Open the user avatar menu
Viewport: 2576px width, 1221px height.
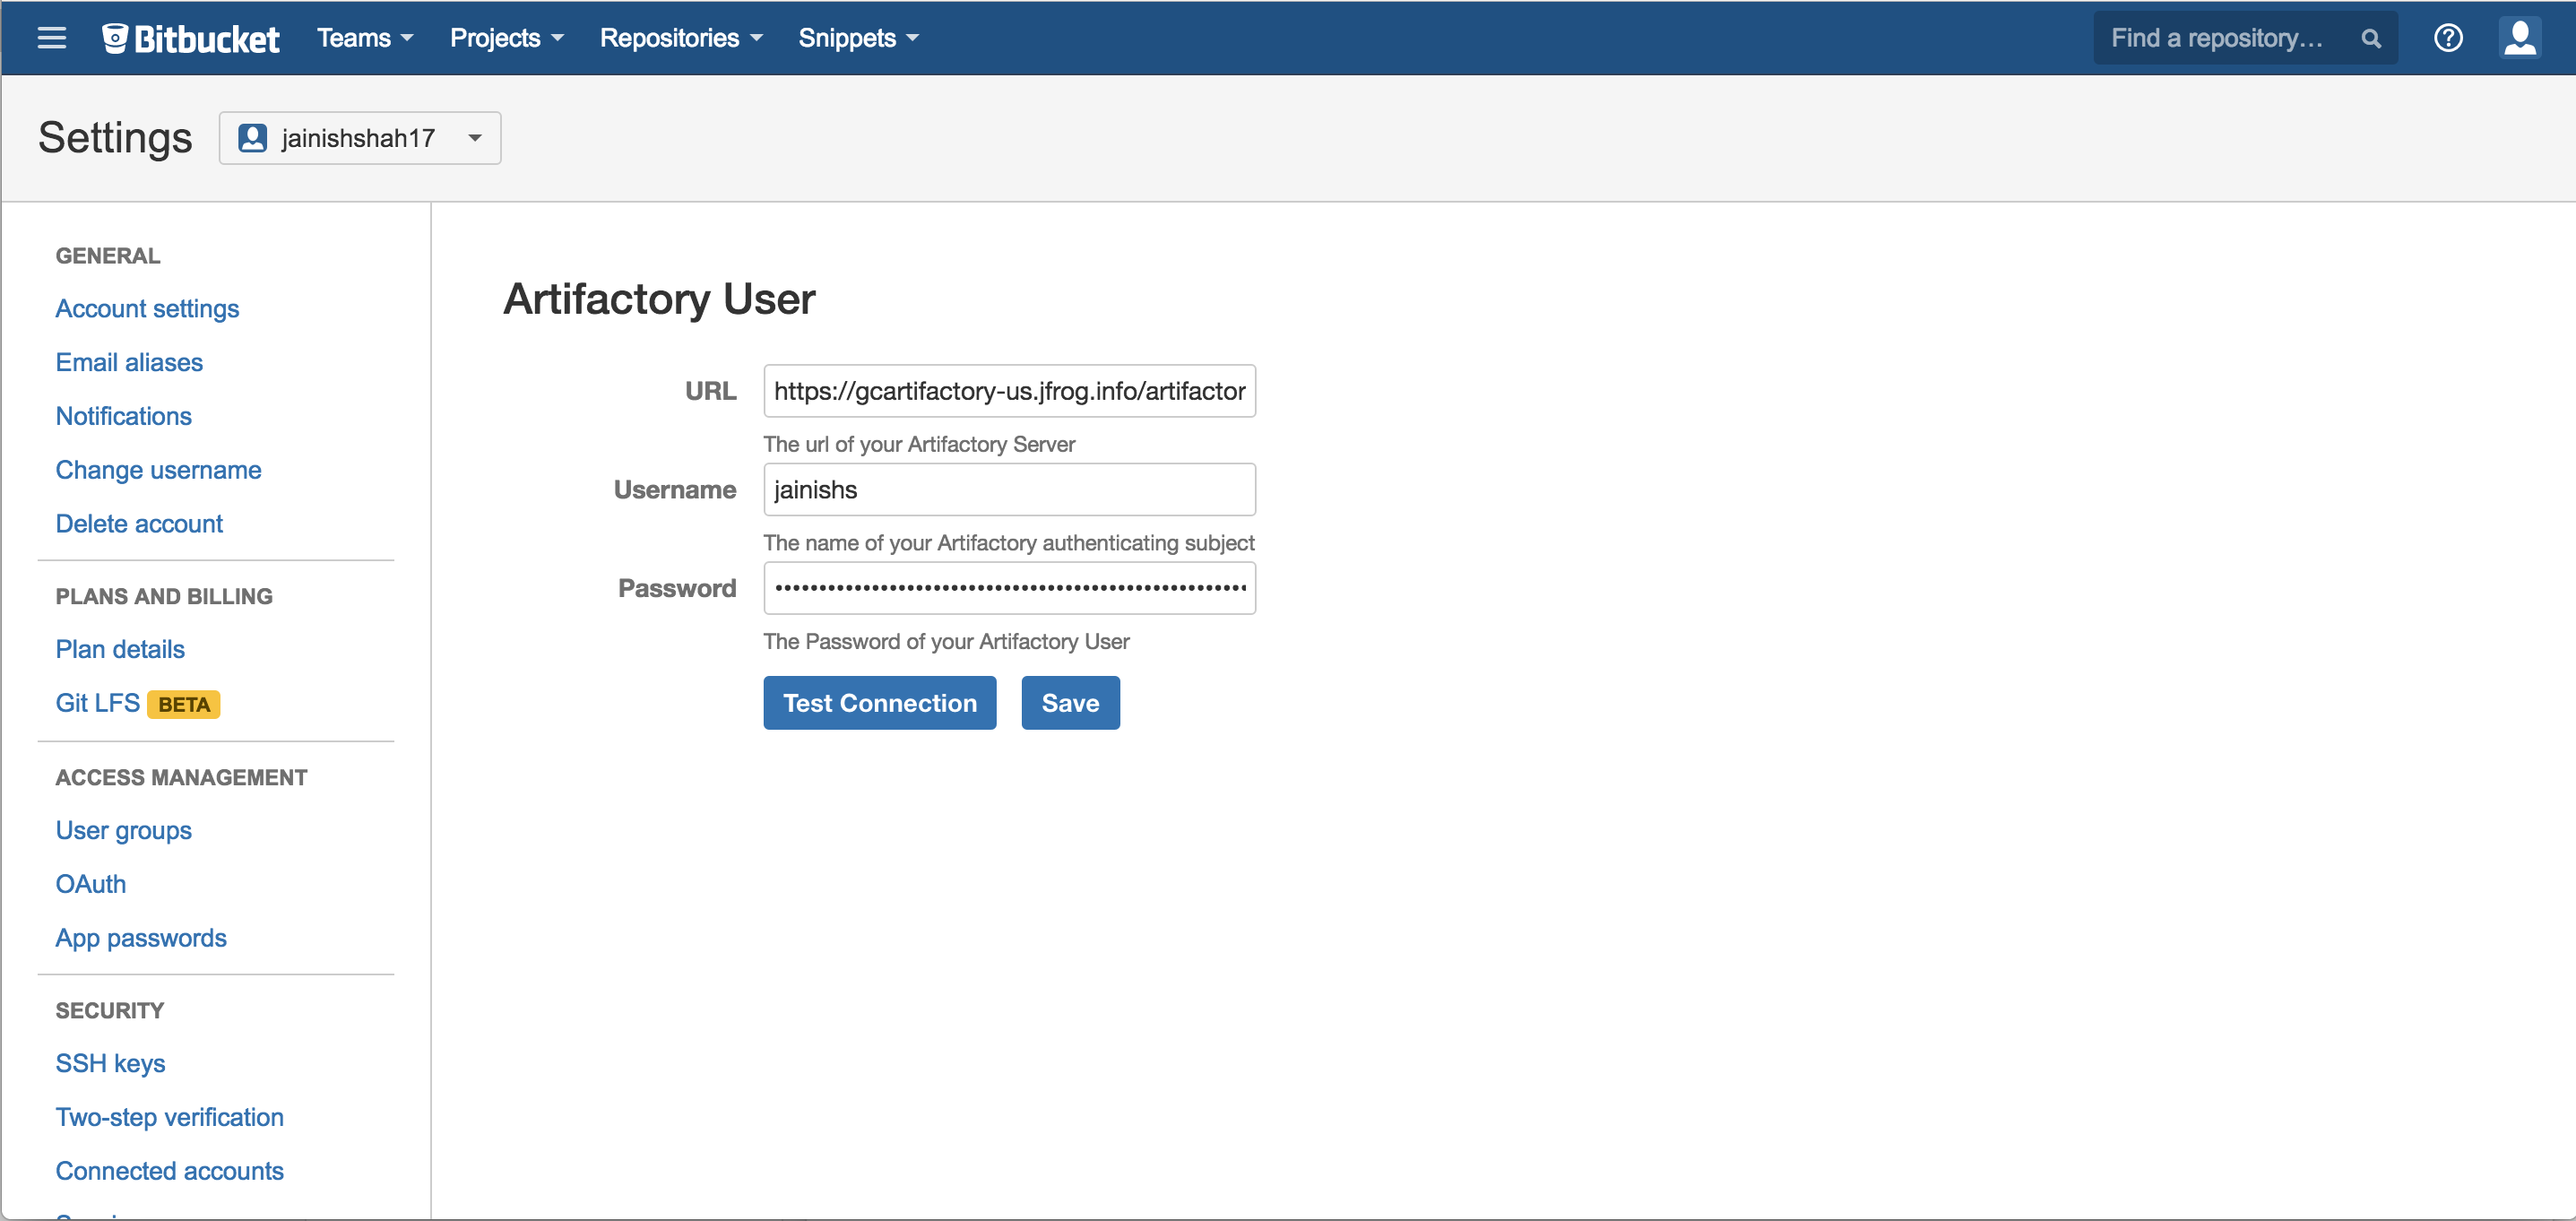pyautogui.click(x=2519, y=38)
